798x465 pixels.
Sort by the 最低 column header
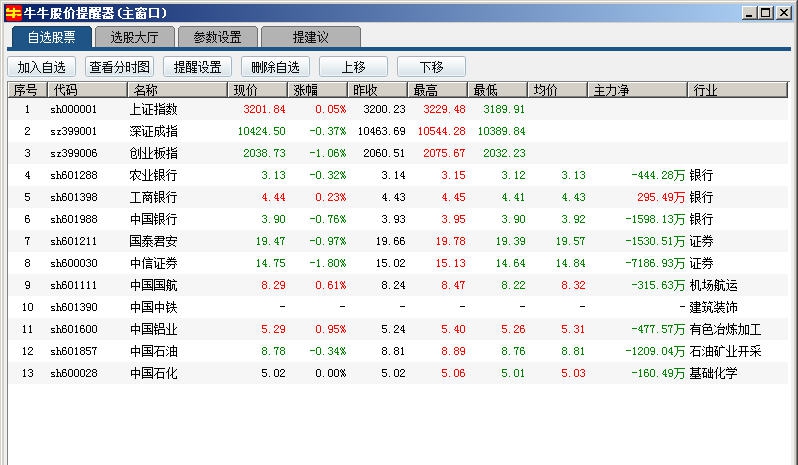tap(497, 90)
